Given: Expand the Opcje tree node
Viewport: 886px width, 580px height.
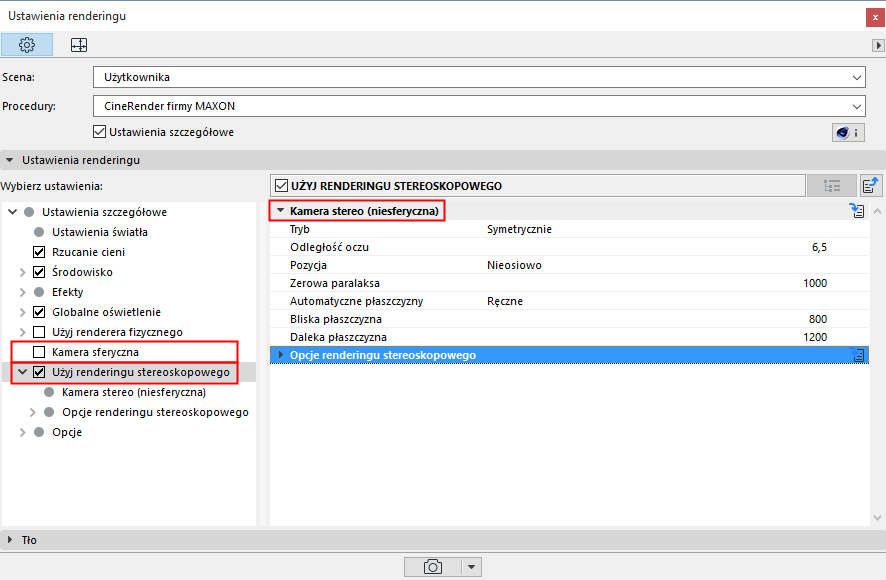Looking at the screenshot, I should pos(23,432).
